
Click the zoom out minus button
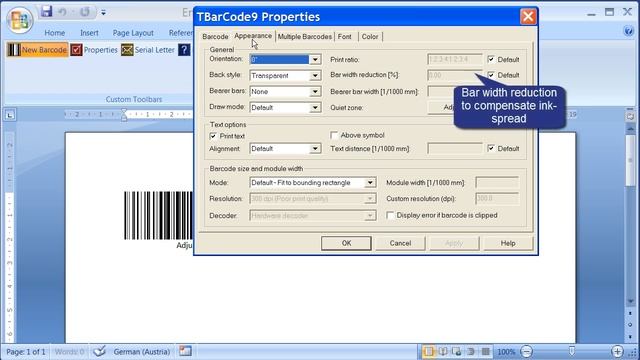tap(527, 351)
